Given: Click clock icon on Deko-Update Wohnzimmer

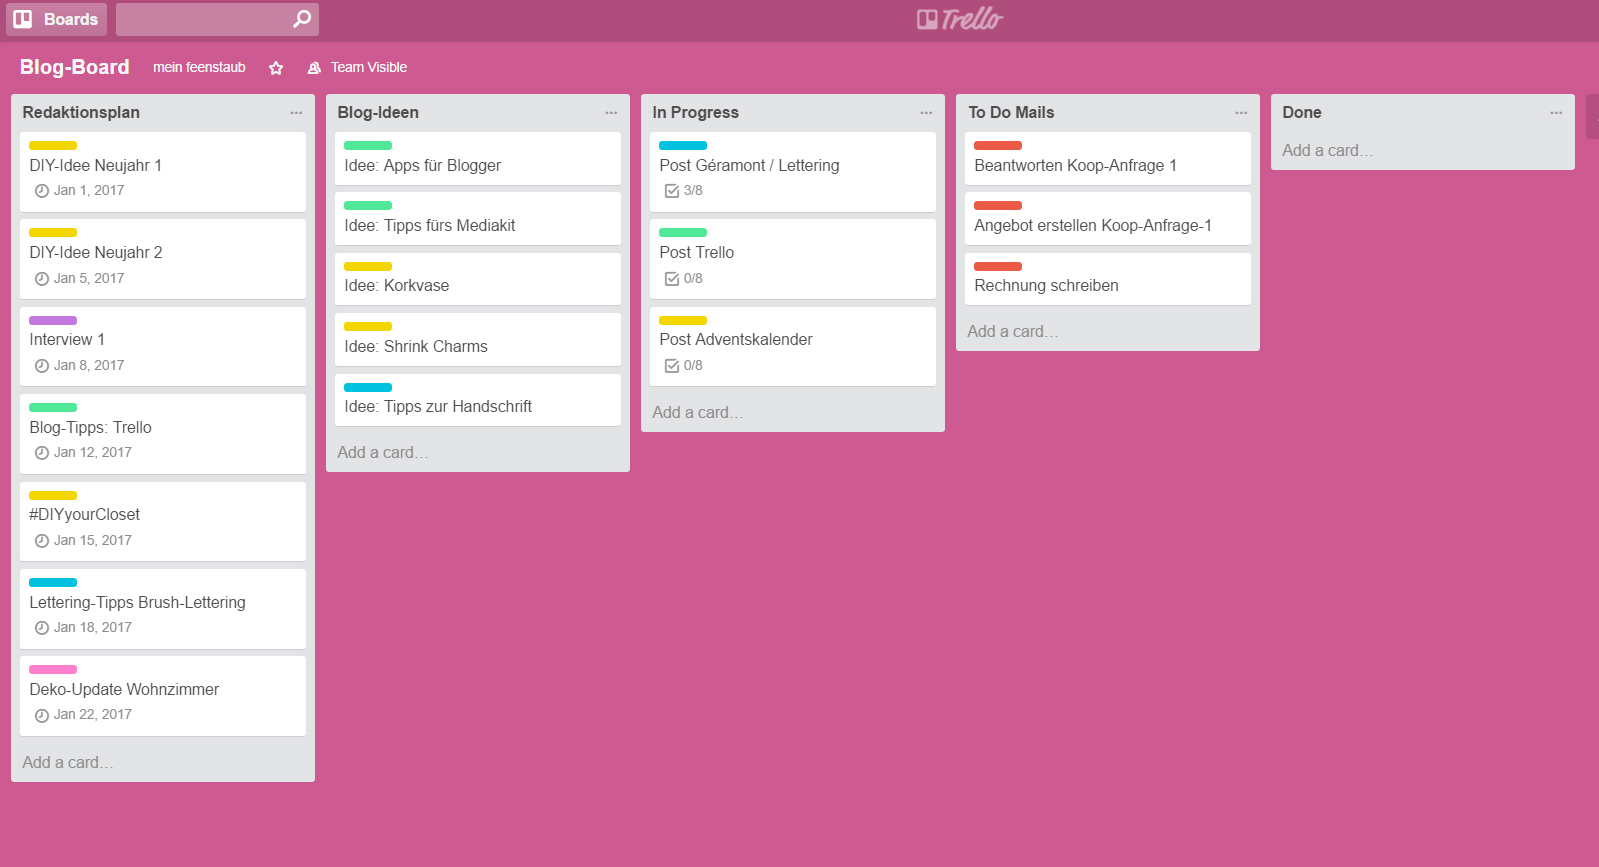Looking at the screenshot, I should point(42,715).
